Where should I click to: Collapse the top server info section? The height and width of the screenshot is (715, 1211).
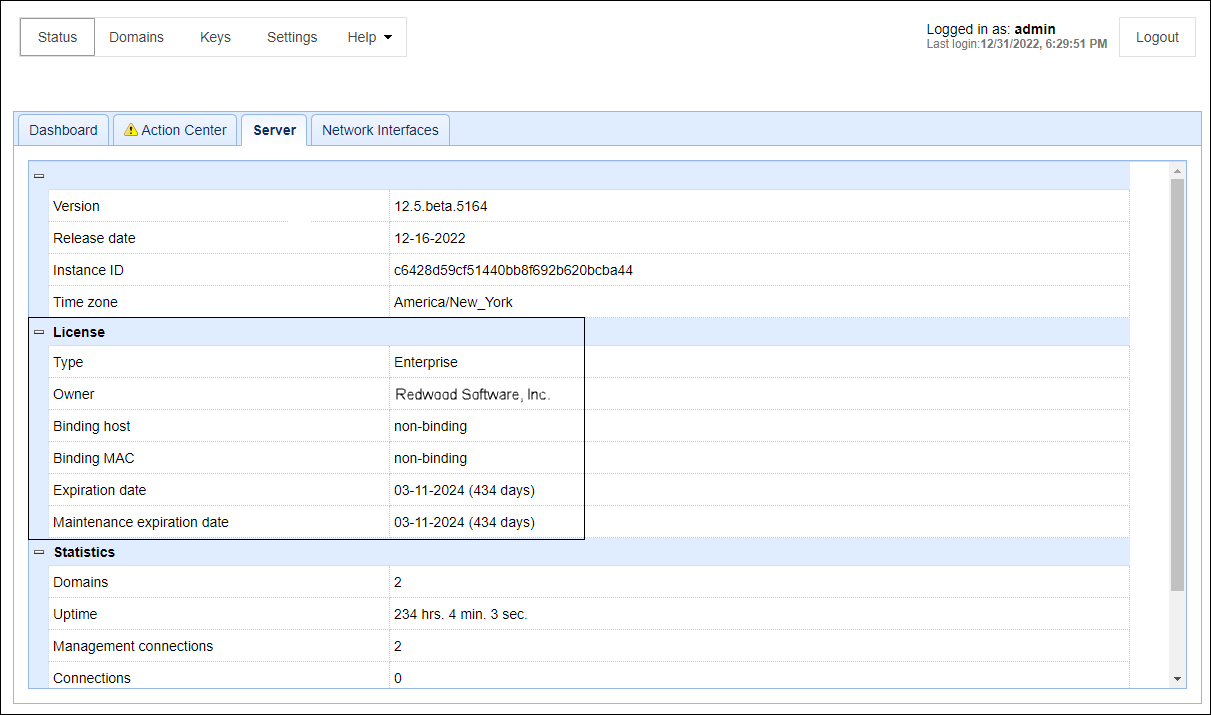pos(39,176)
